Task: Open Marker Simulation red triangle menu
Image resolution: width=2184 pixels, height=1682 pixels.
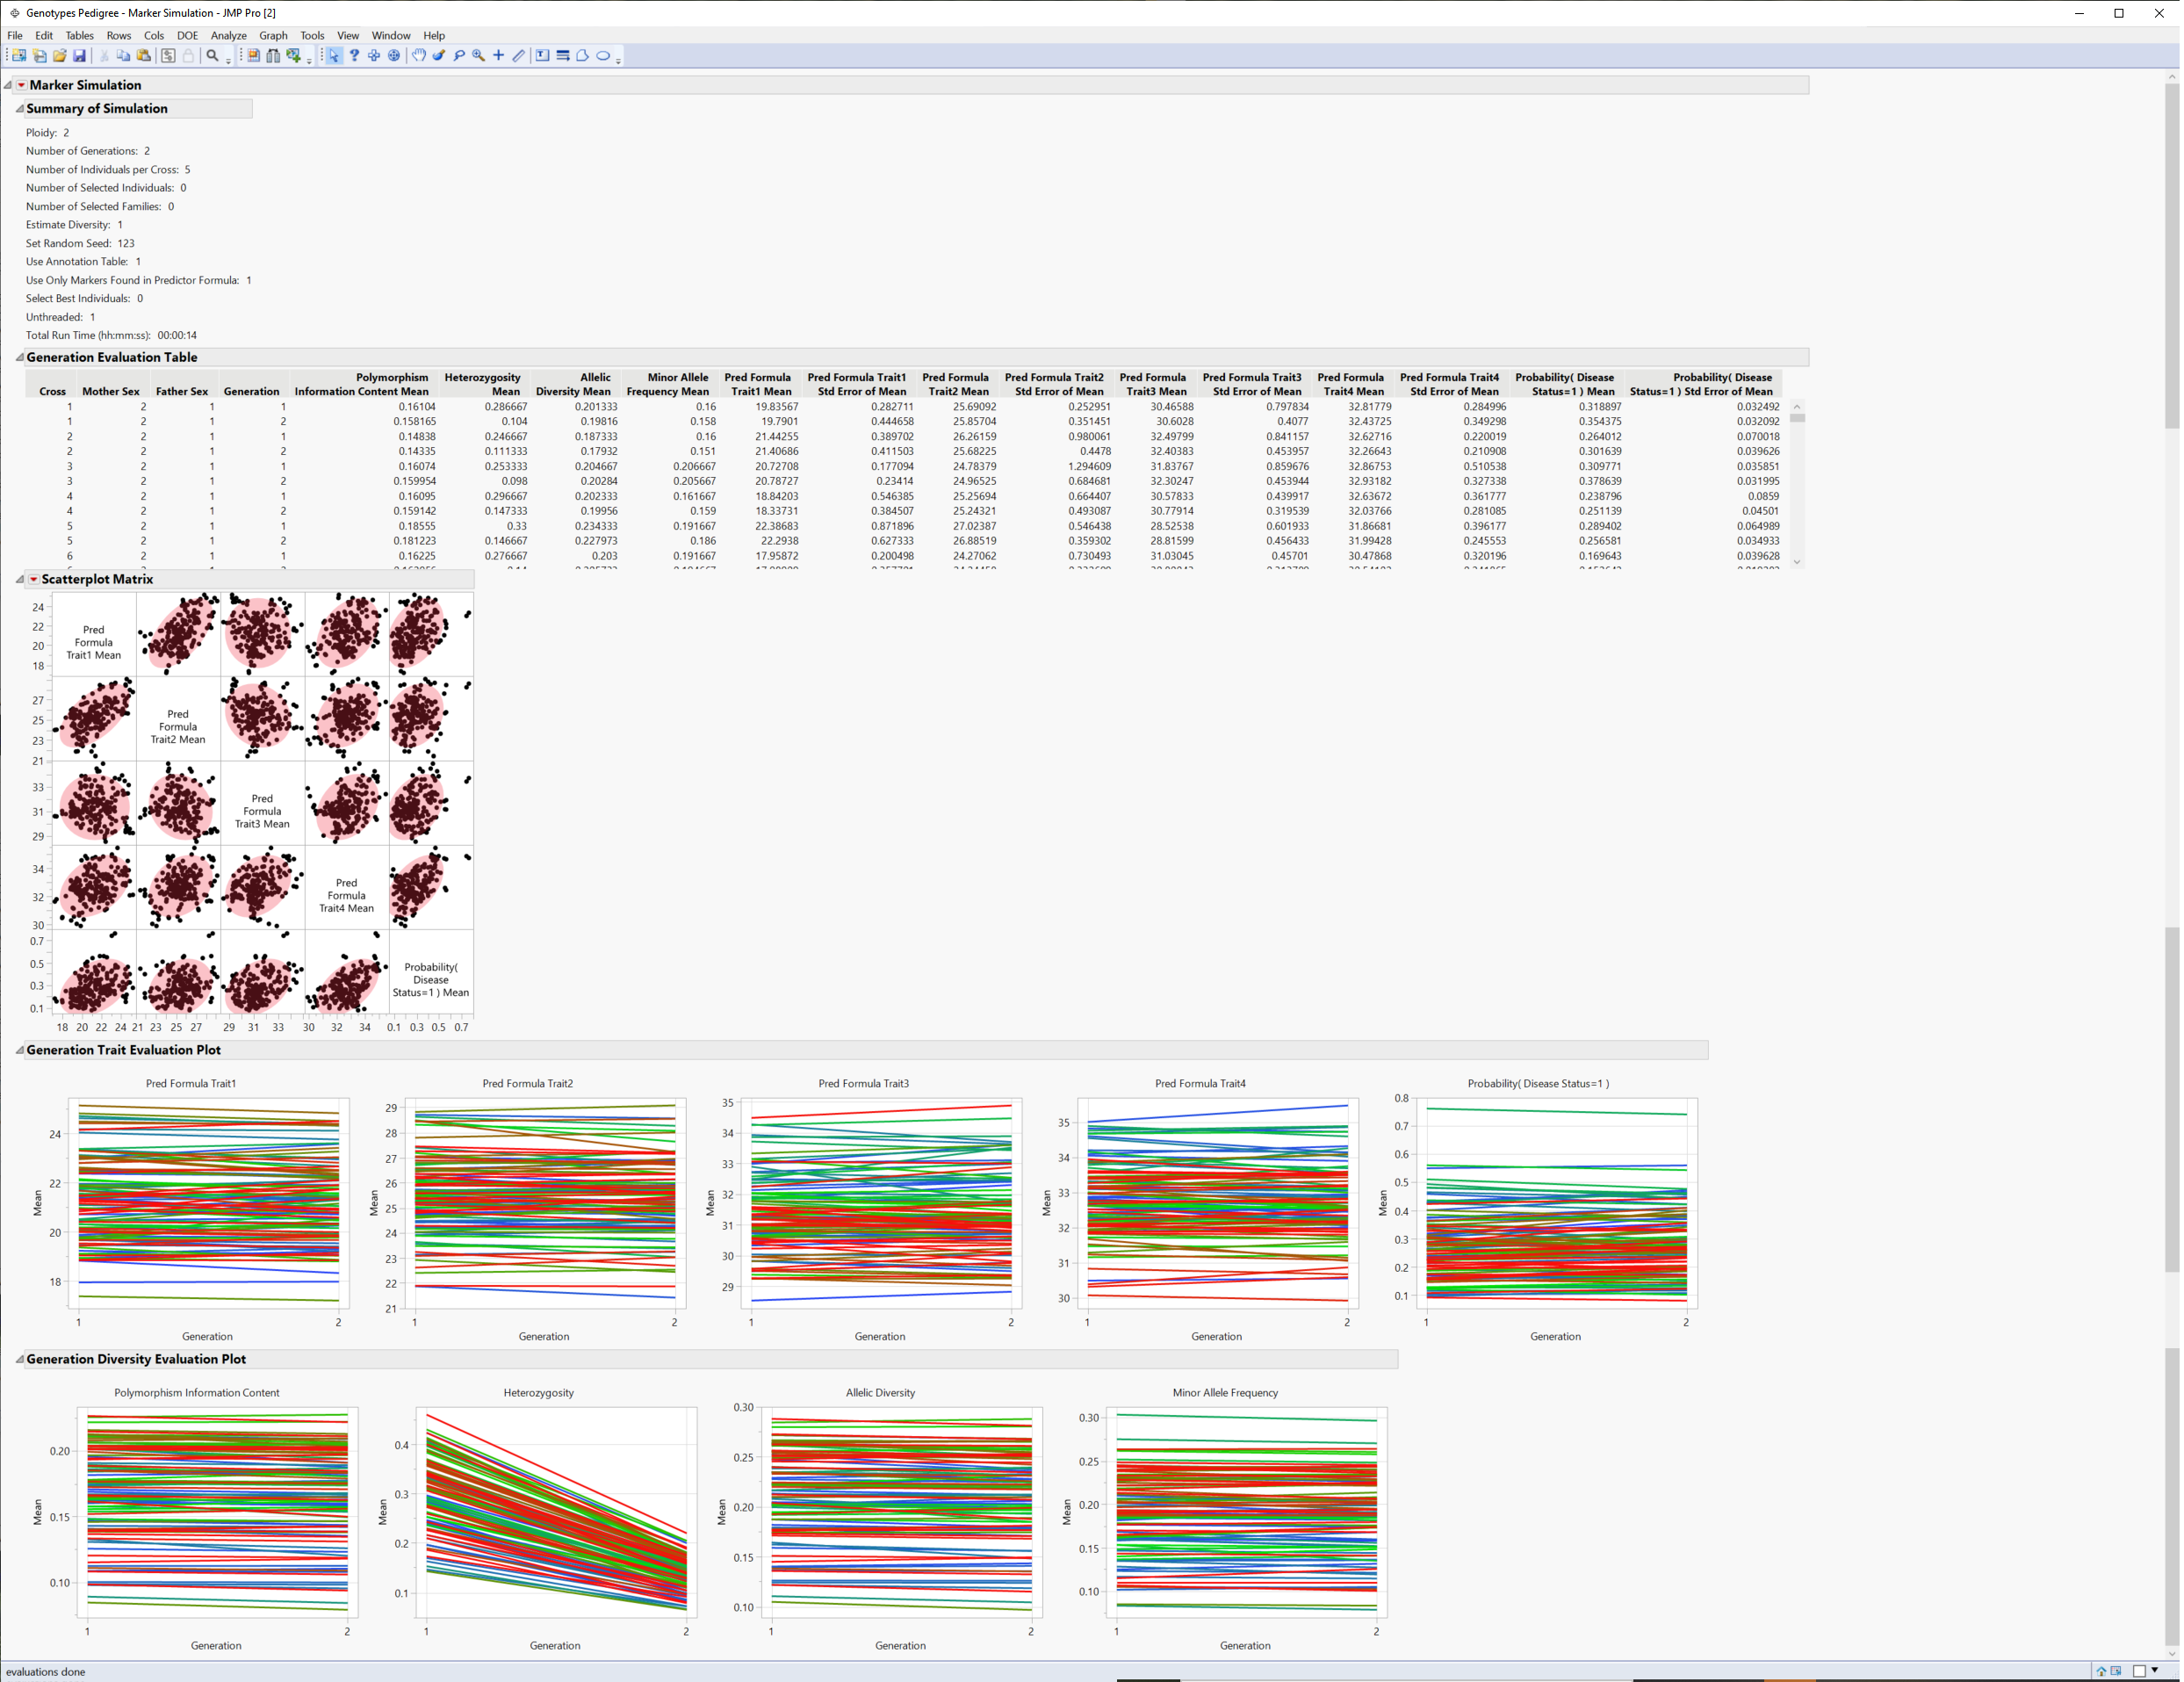Action: [x=21, y=85]
